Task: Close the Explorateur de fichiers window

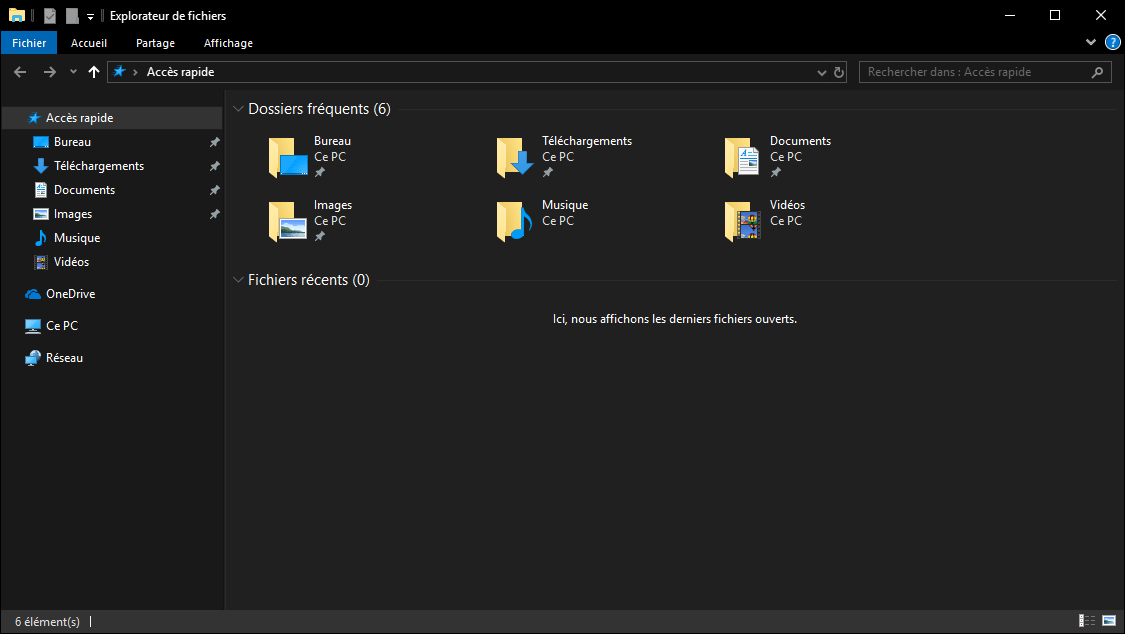Action: pyautogui.click(x=1101, y=15)
